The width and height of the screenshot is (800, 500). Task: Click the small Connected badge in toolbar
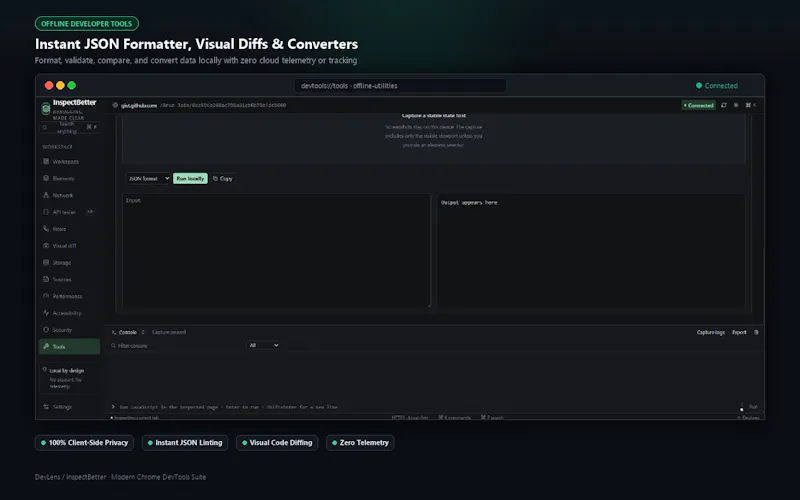pos(698,105)
